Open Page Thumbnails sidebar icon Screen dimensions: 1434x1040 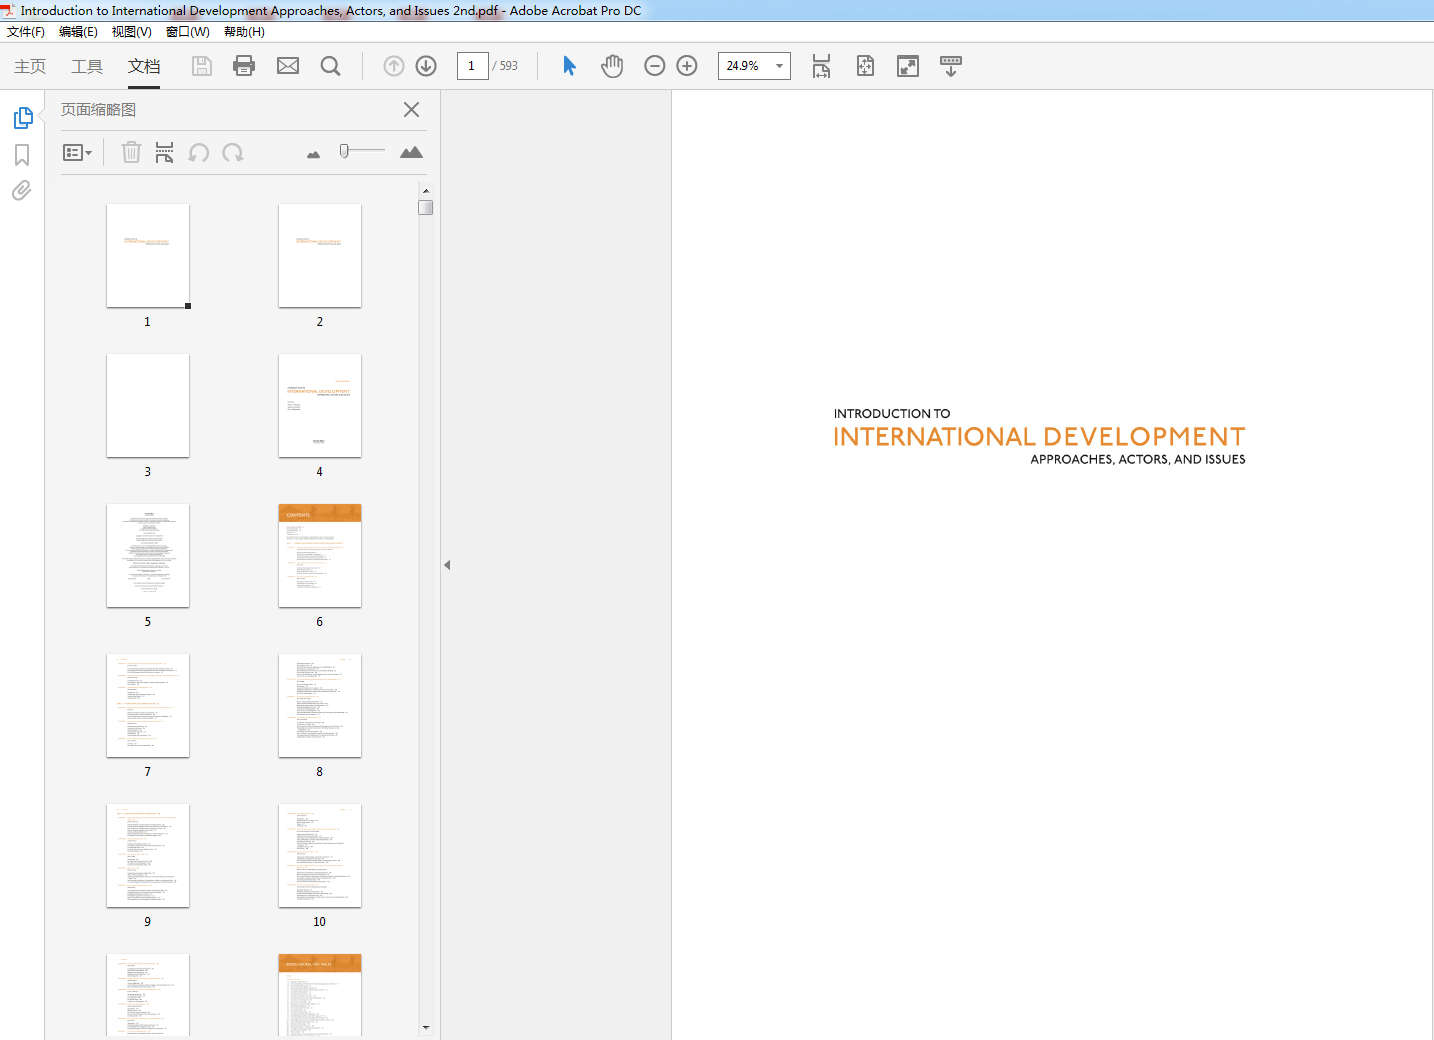23,118
